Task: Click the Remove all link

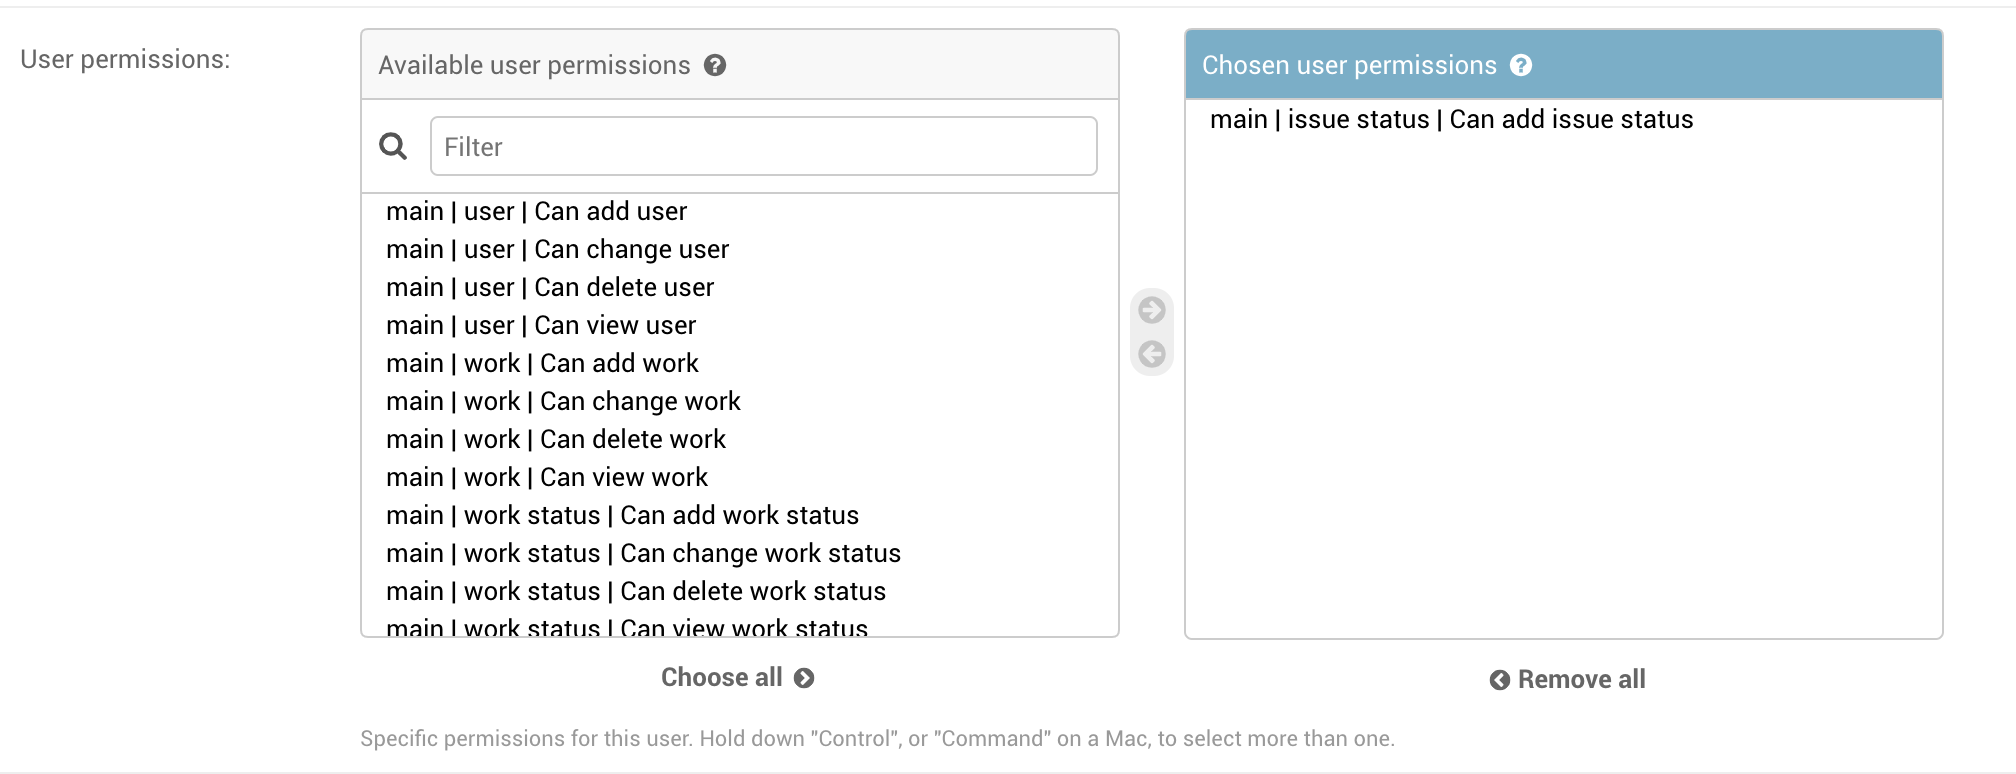Action: 1567,680
